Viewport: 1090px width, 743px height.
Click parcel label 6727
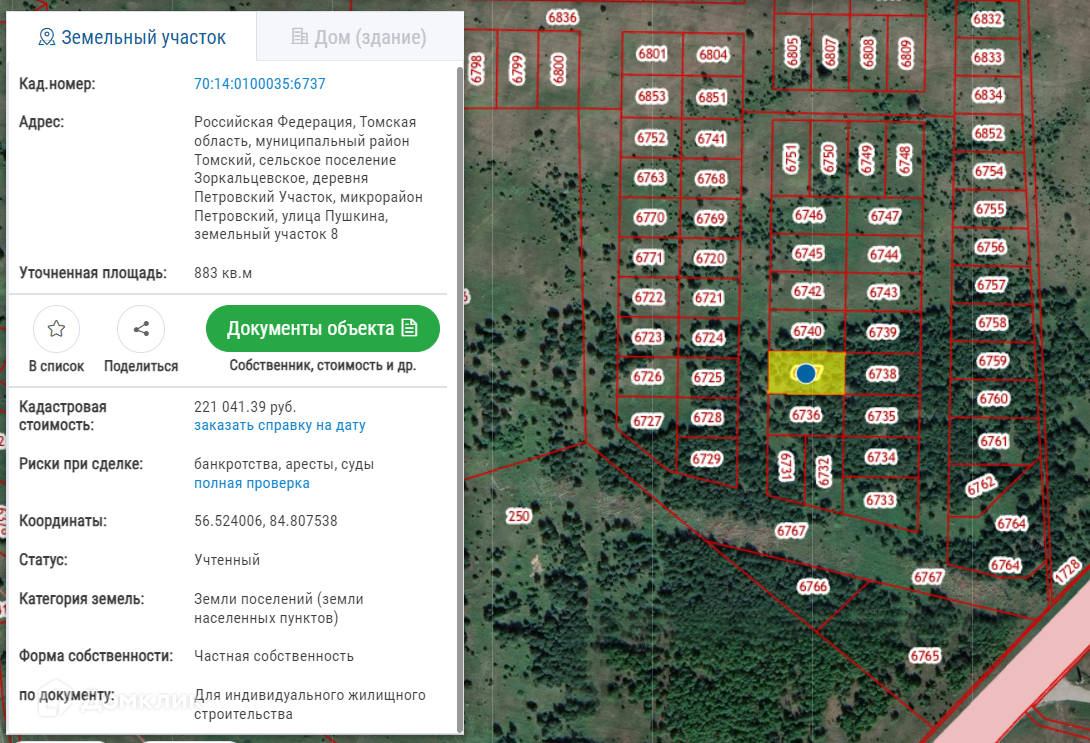tap(646, 421)
